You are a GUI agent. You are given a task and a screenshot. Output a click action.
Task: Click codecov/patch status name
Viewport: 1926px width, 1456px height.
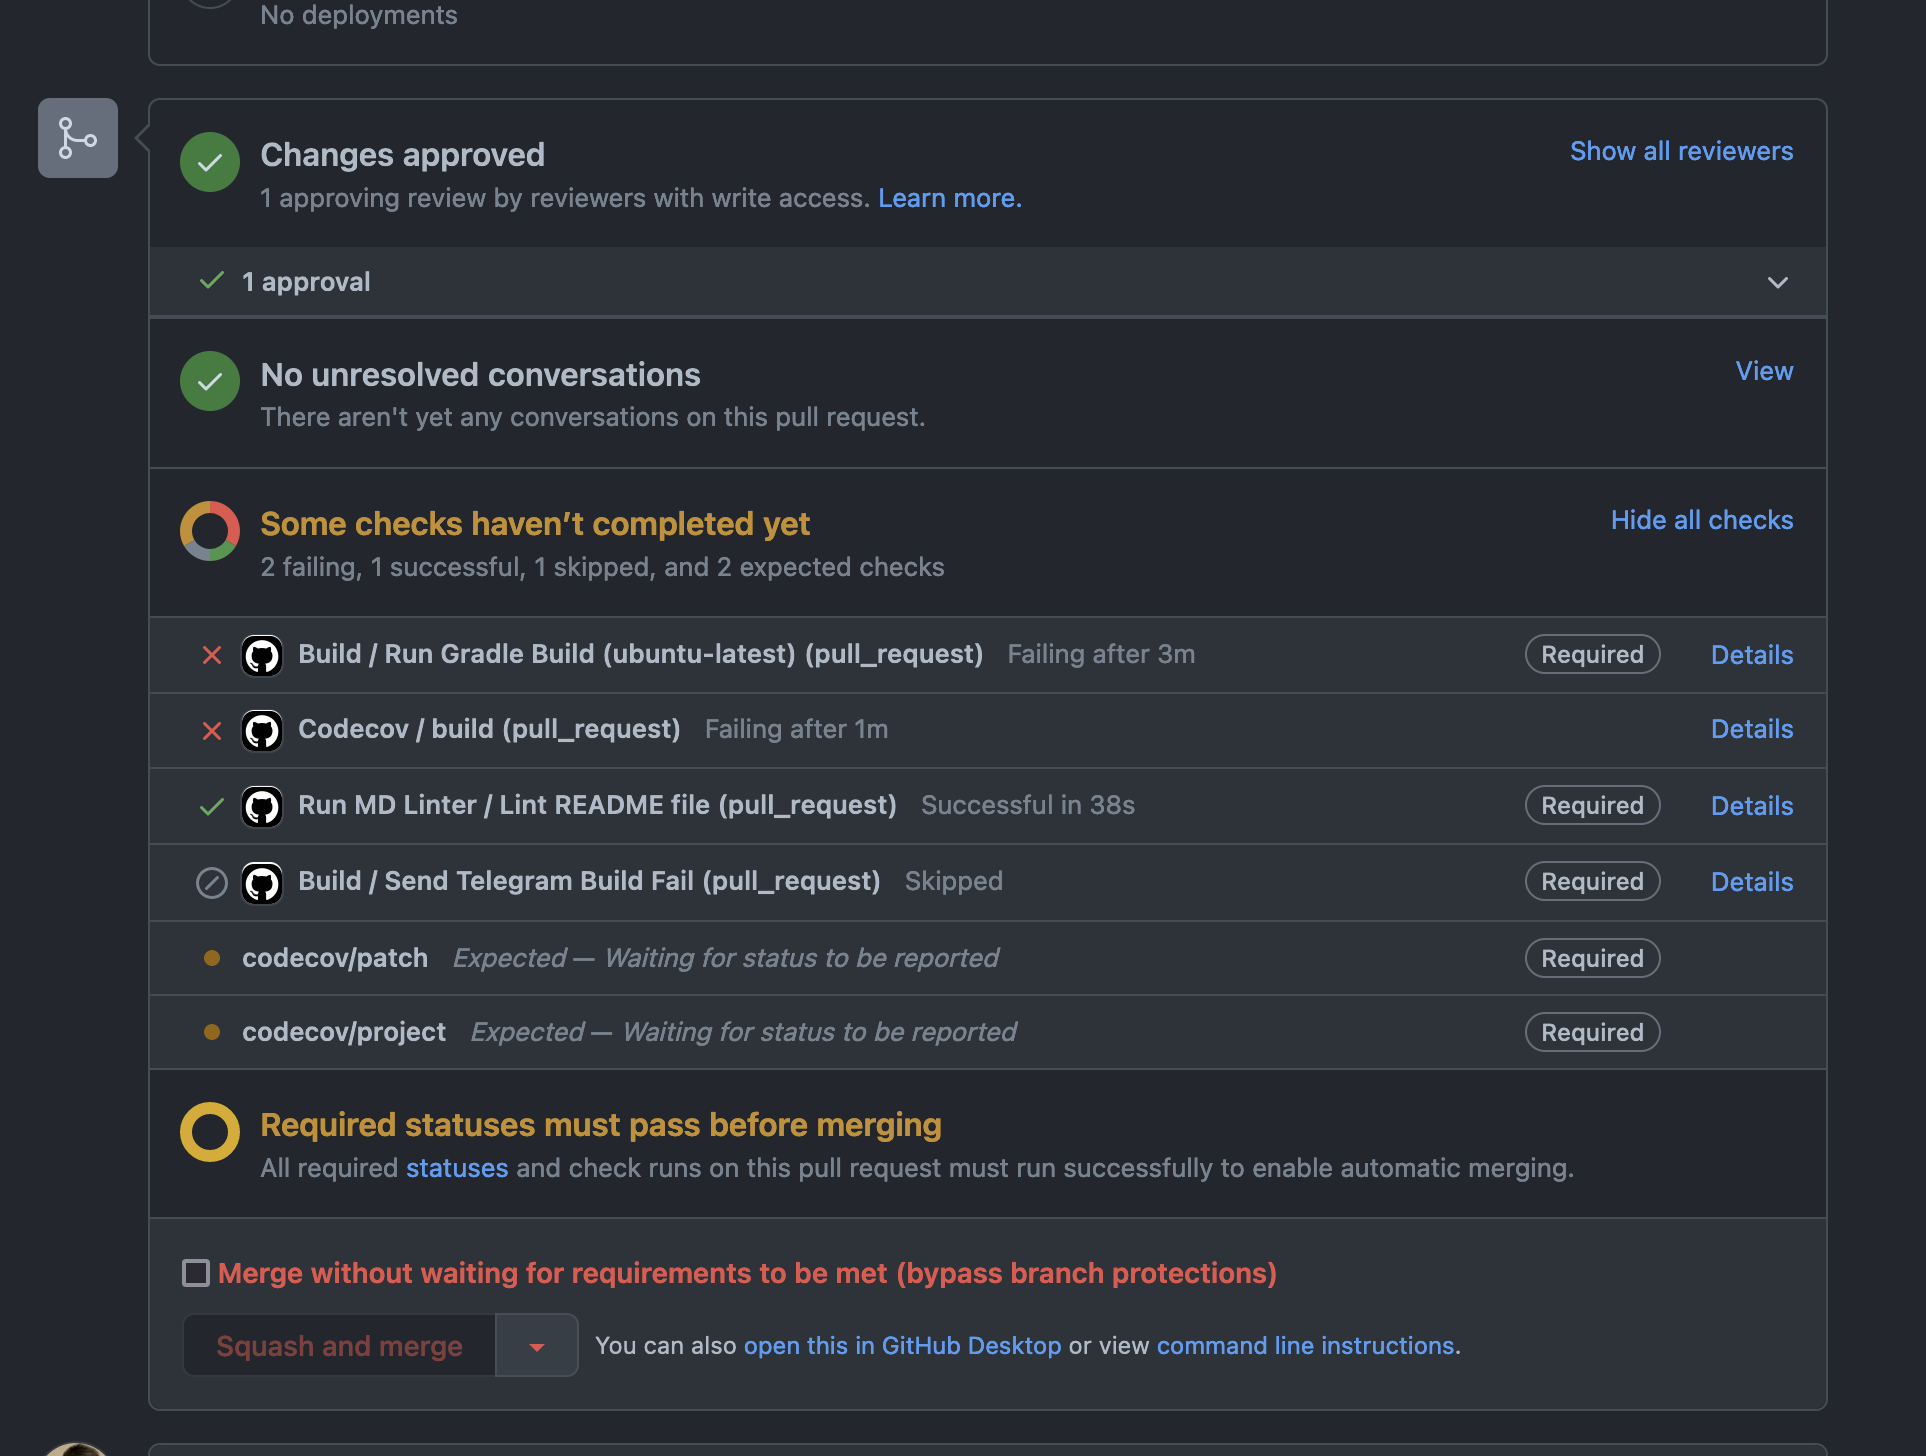tap(335, 958)
